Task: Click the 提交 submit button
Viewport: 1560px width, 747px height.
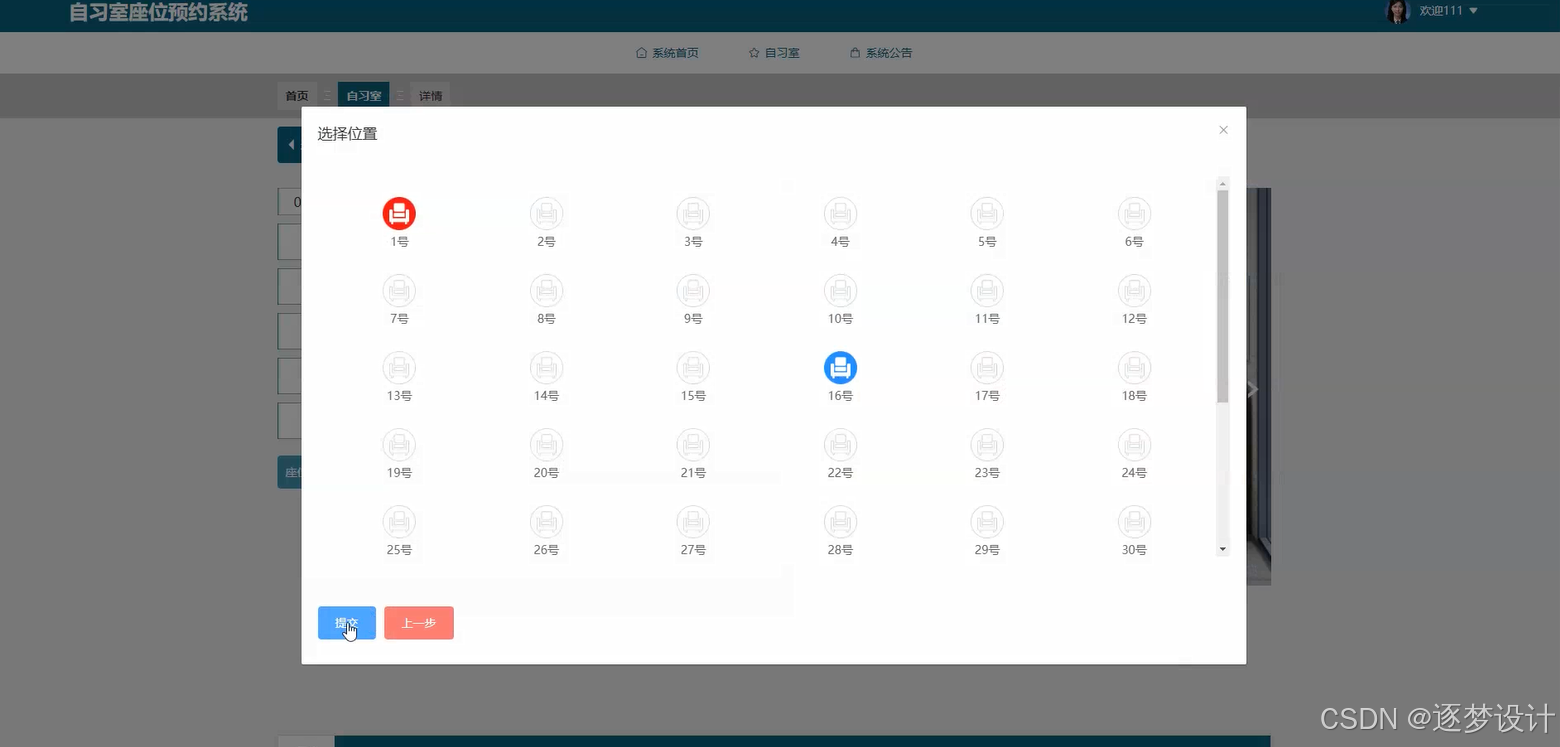Action: [346, 622]
